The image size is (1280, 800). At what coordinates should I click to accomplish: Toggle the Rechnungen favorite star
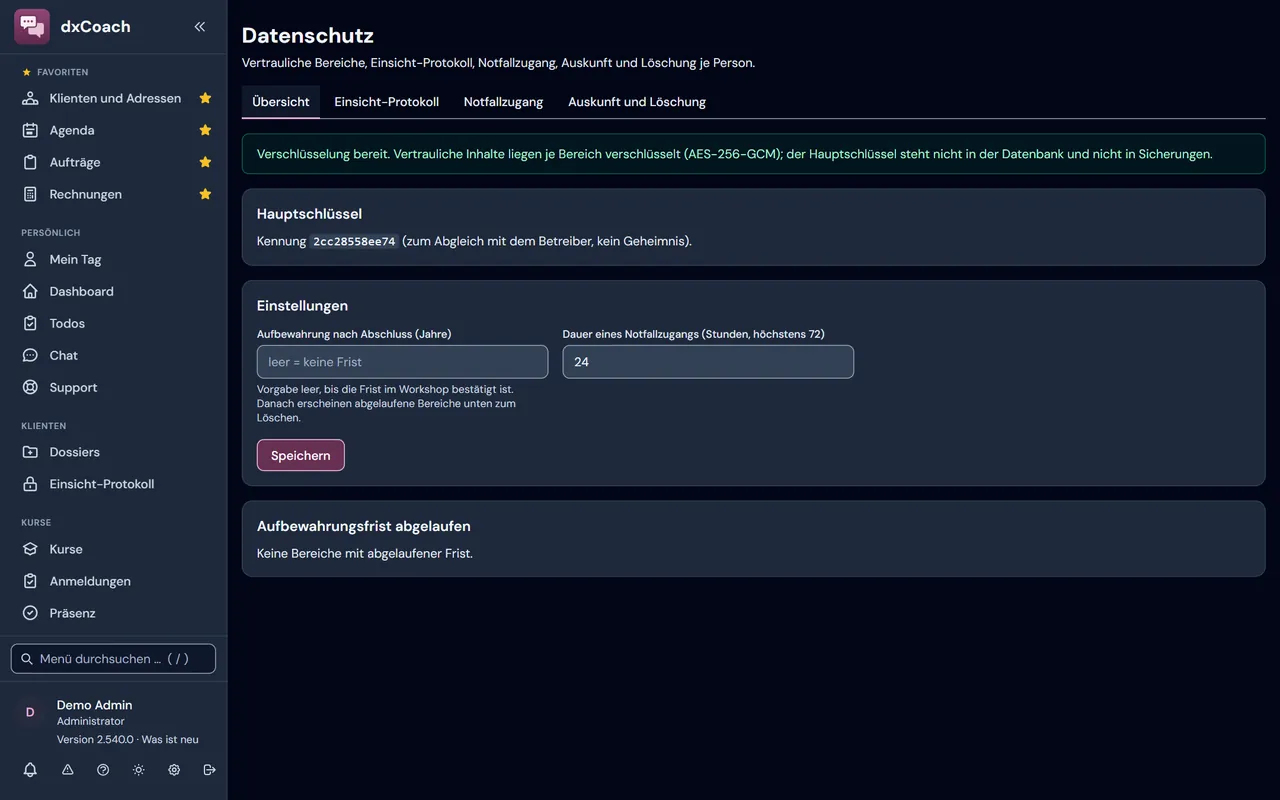click(205, 194)
